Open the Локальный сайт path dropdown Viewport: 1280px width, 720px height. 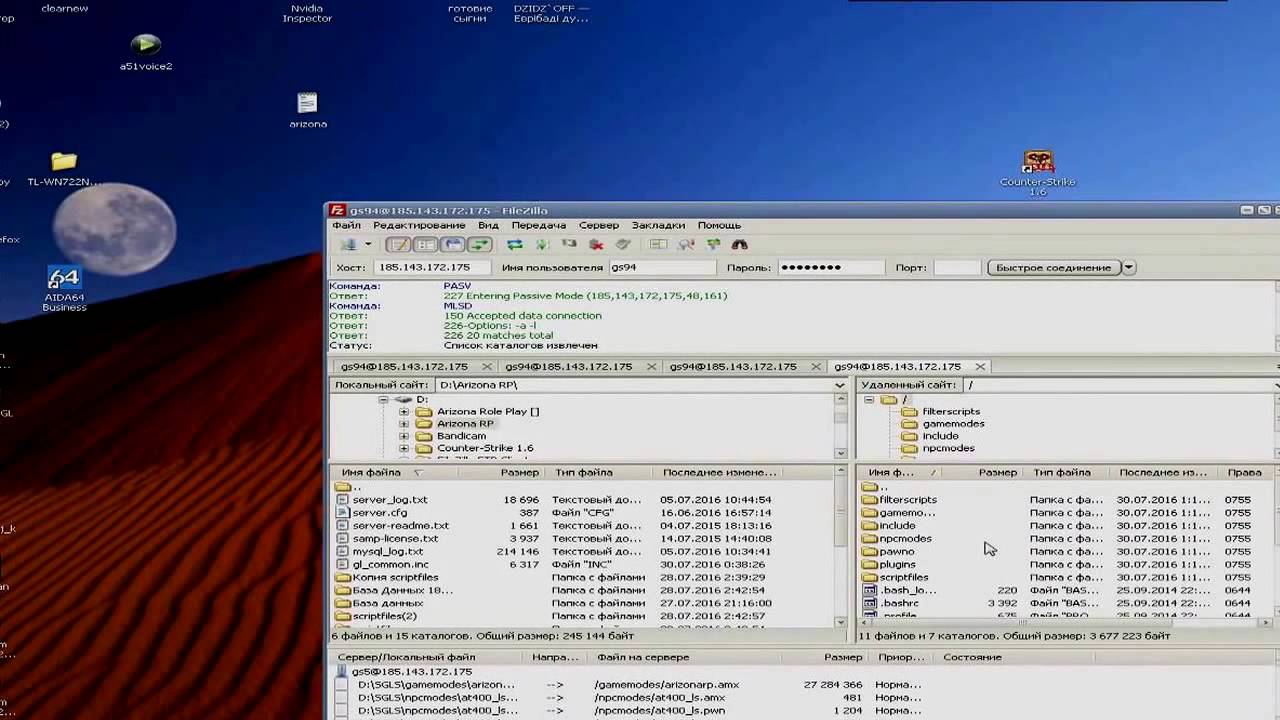[839, 385]
